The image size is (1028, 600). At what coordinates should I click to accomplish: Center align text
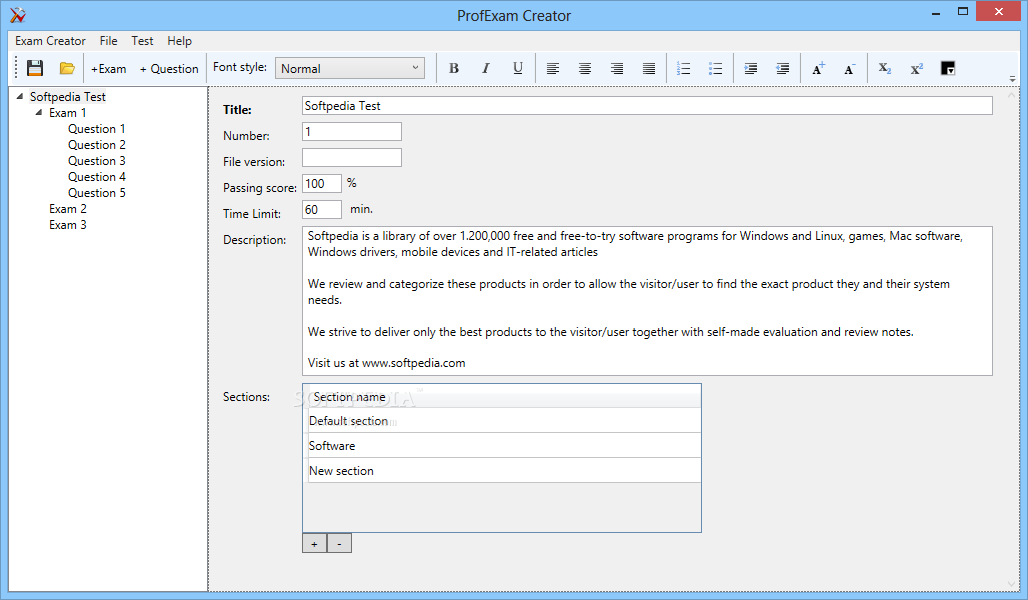click(585, 68)
